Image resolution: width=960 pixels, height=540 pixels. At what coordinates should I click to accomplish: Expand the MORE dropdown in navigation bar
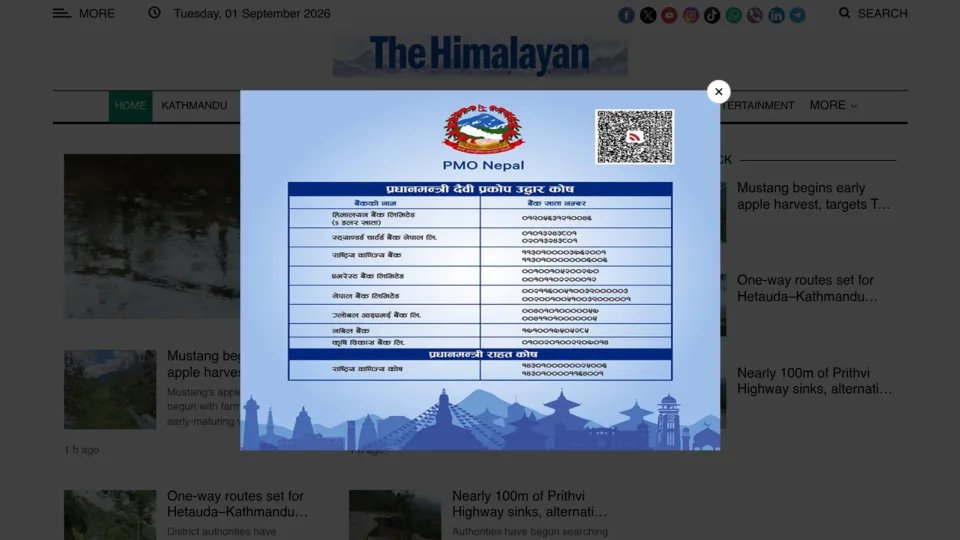pyautogui.click(x=833, y=105)
